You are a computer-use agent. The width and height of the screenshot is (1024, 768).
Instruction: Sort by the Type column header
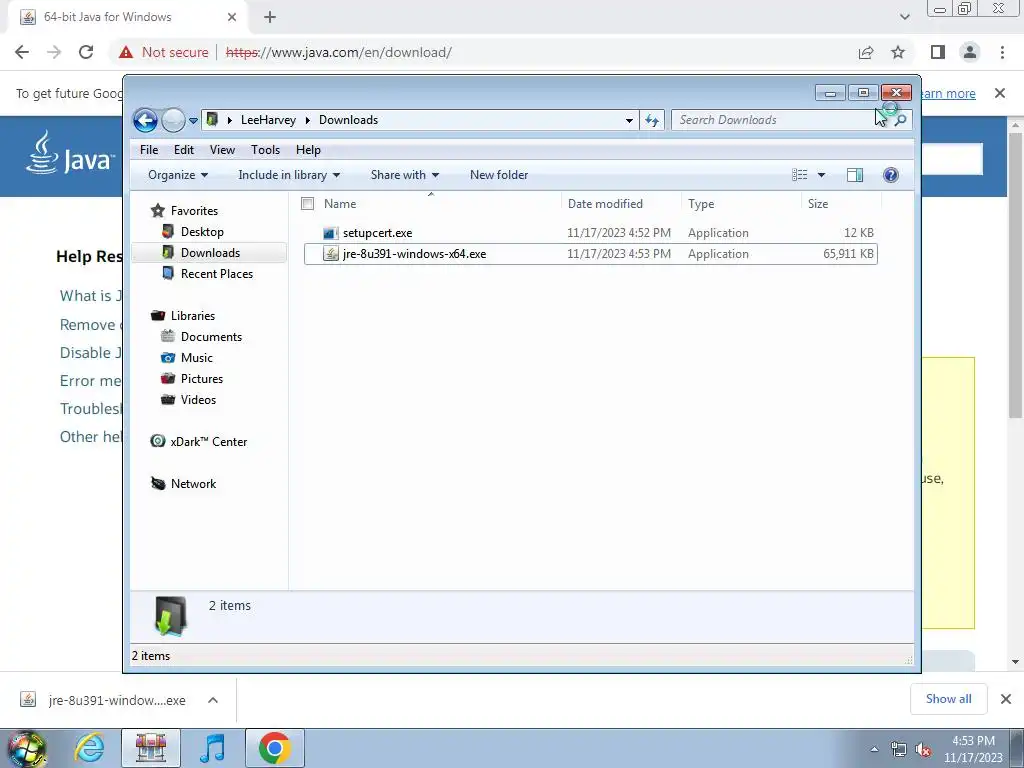(x=701, y=204)
